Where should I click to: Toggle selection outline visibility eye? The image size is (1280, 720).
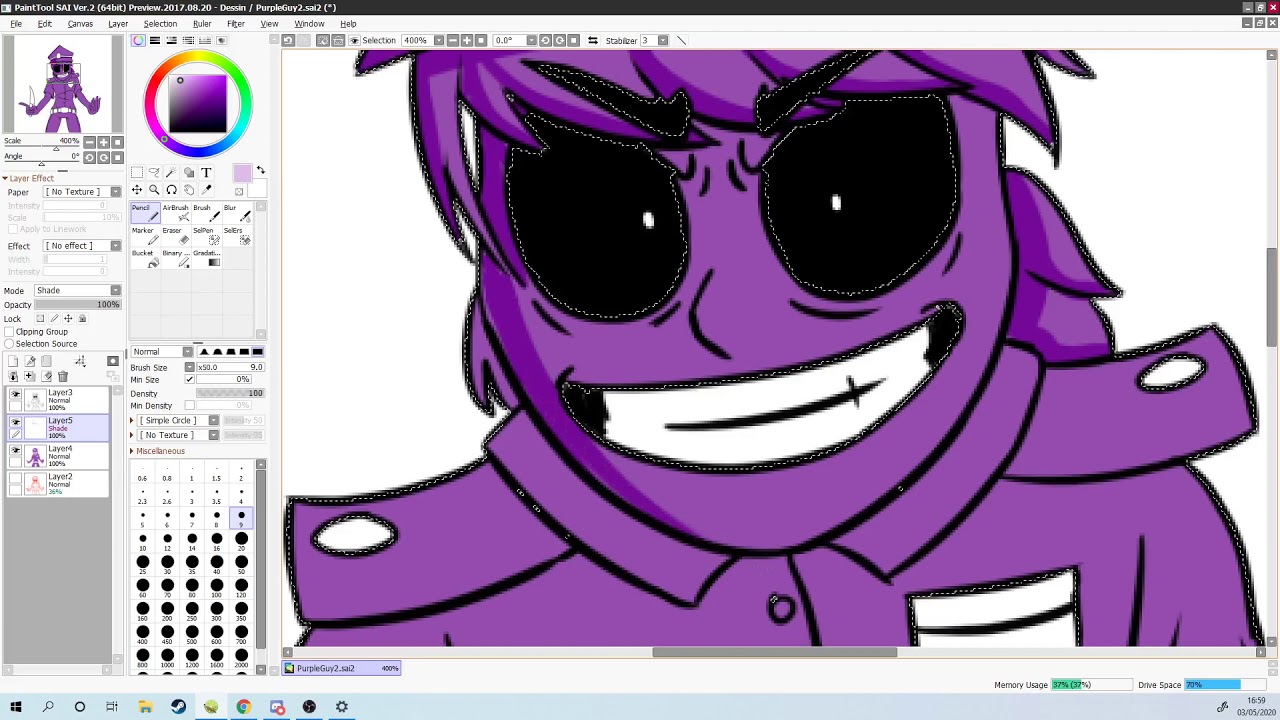click(353, 40)
